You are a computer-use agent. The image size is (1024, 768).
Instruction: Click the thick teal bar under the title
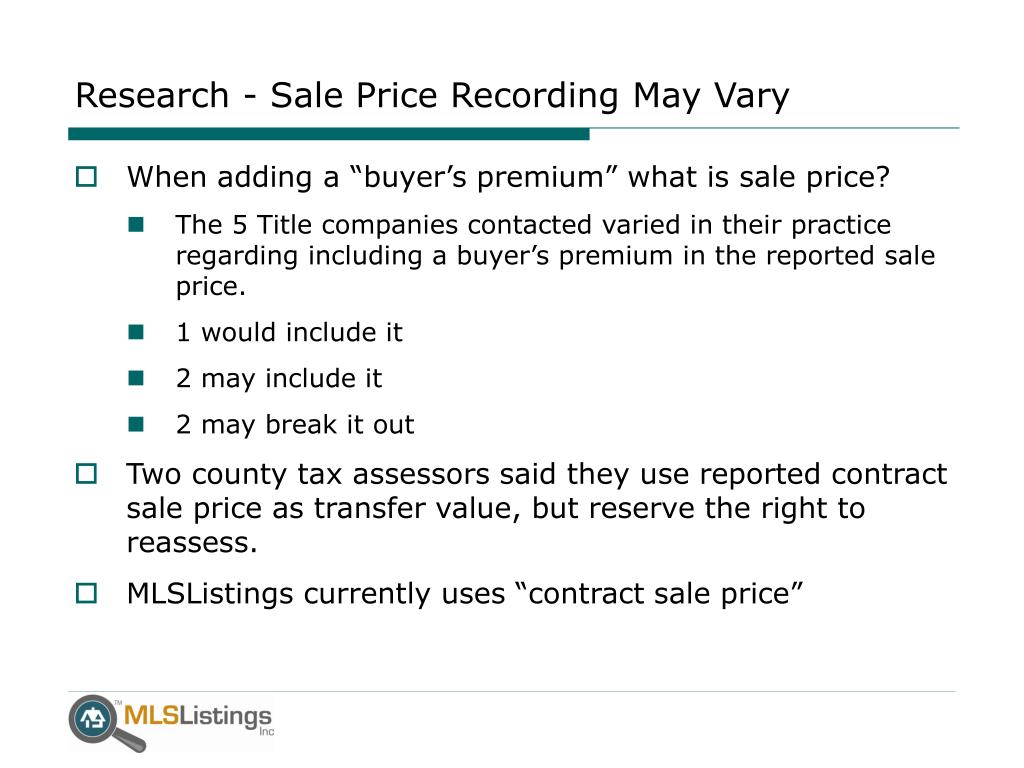tap(328, 134)
